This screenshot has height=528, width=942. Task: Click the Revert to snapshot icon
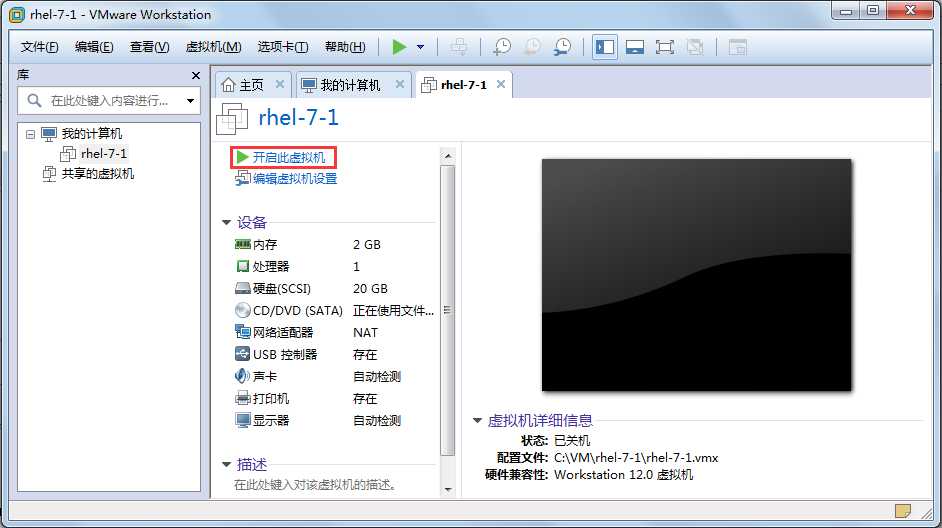(x=532, y=47)
